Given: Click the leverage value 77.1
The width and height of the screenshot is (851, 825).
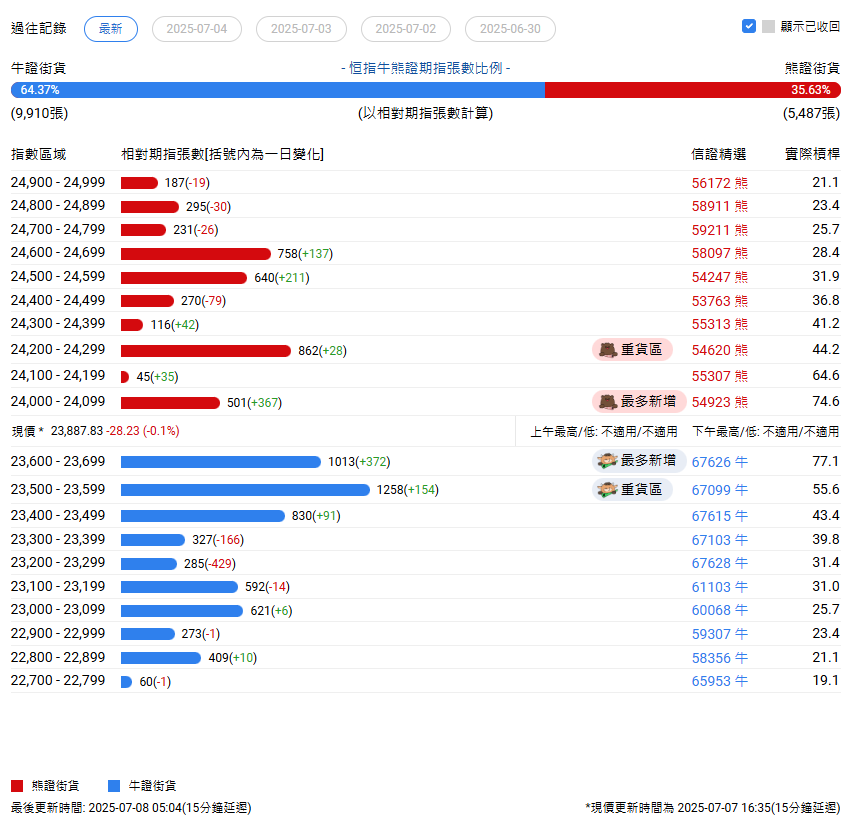Looking at the screenshot, I should tap(825, 461).
